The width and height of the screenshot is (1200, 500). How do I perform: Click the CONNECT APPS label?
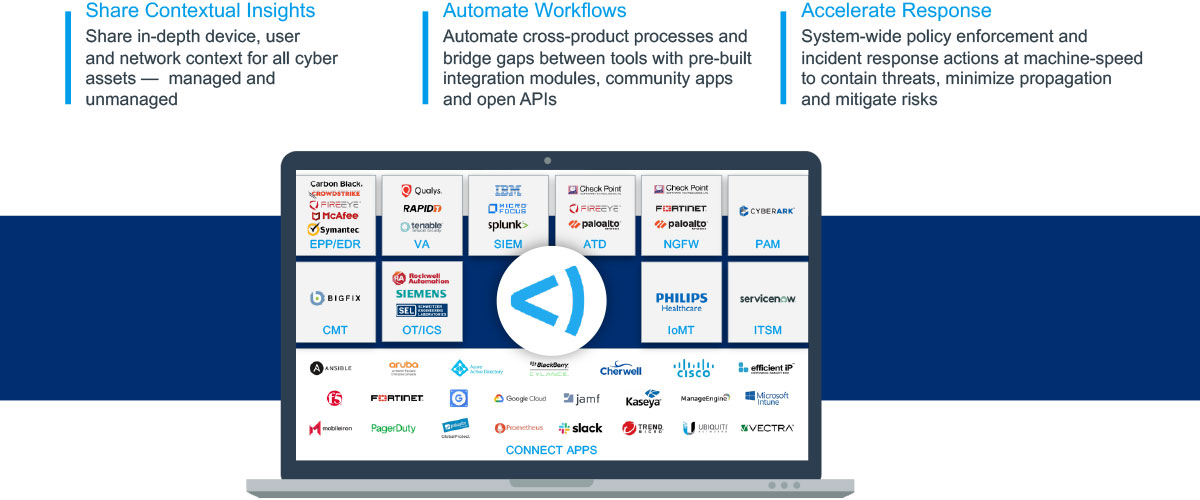tap(551, 450)
